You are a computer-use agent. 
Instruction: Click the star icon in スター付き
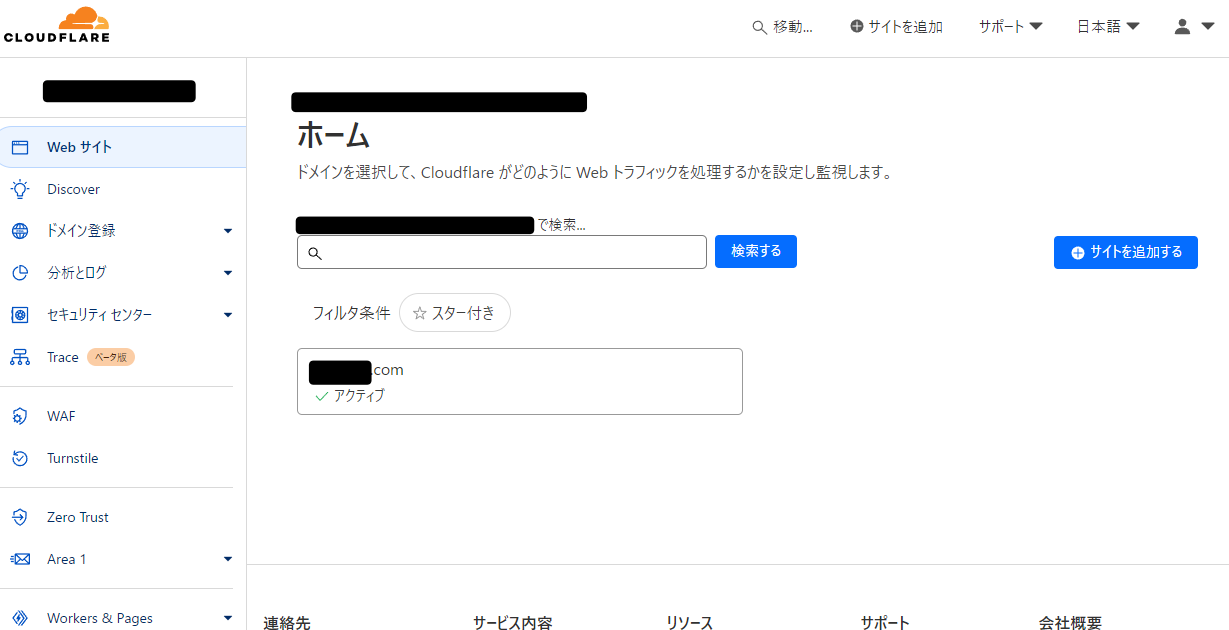tap(420, 313)
